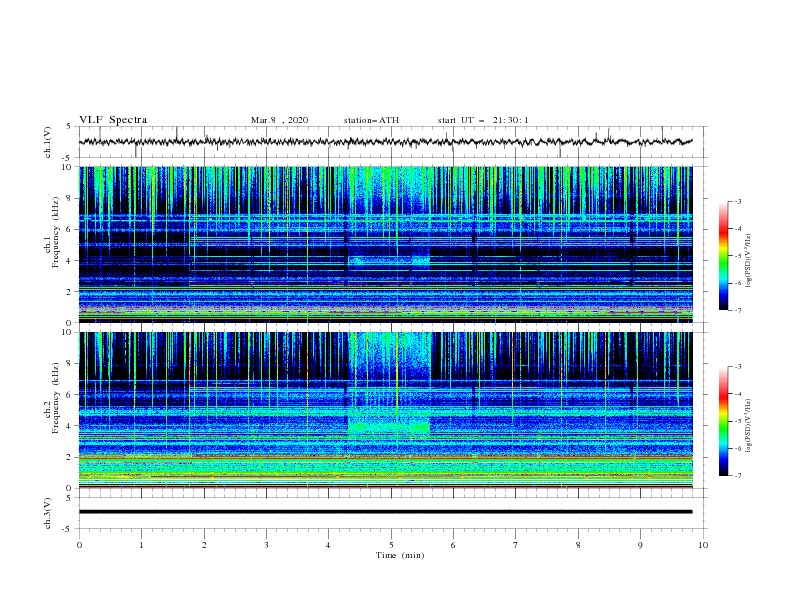Screen dimensions: 792x612
Task: Click the "2" kHz tick of the ch.2 frequency axis
Action: coord(69,457)
